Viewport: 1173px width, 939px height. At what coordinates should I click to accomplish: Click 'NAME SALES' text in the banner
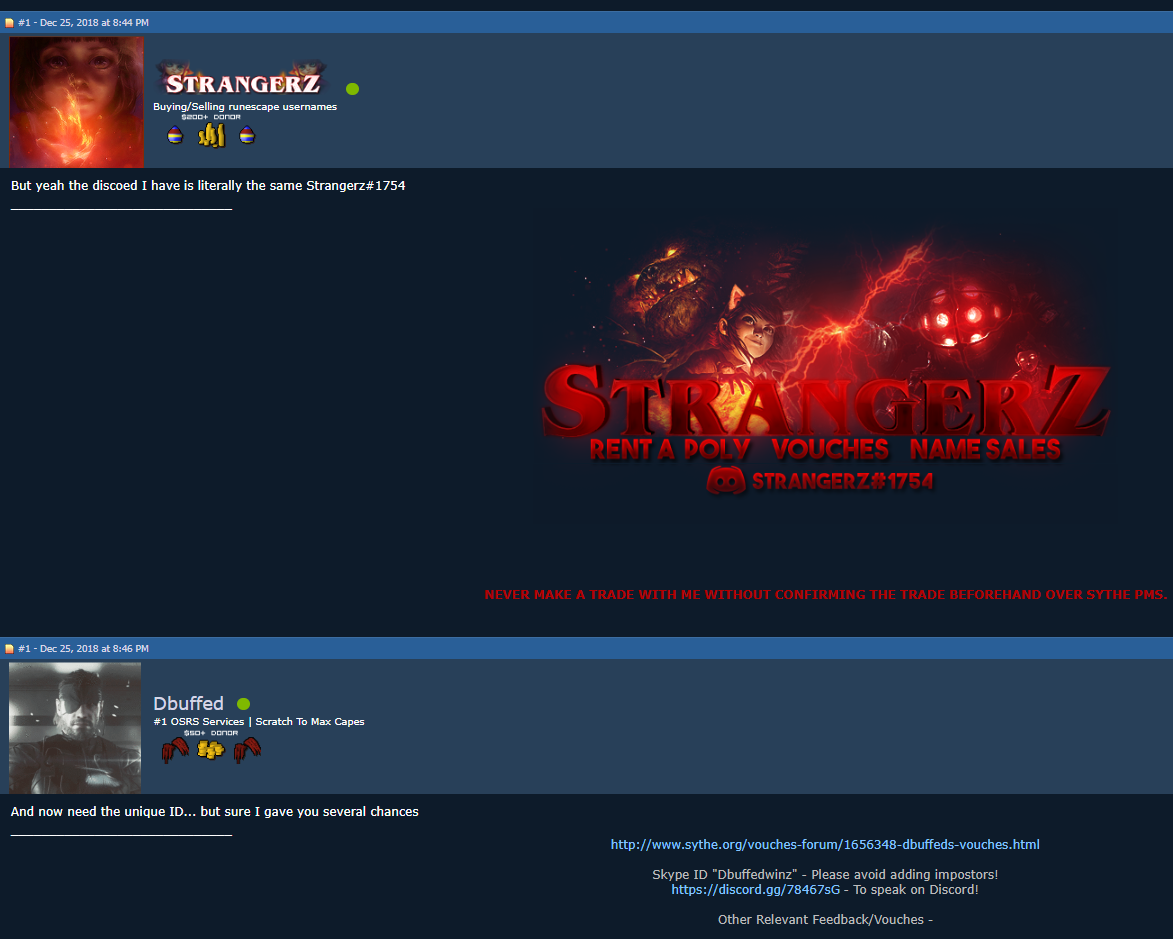coord(985,449)
